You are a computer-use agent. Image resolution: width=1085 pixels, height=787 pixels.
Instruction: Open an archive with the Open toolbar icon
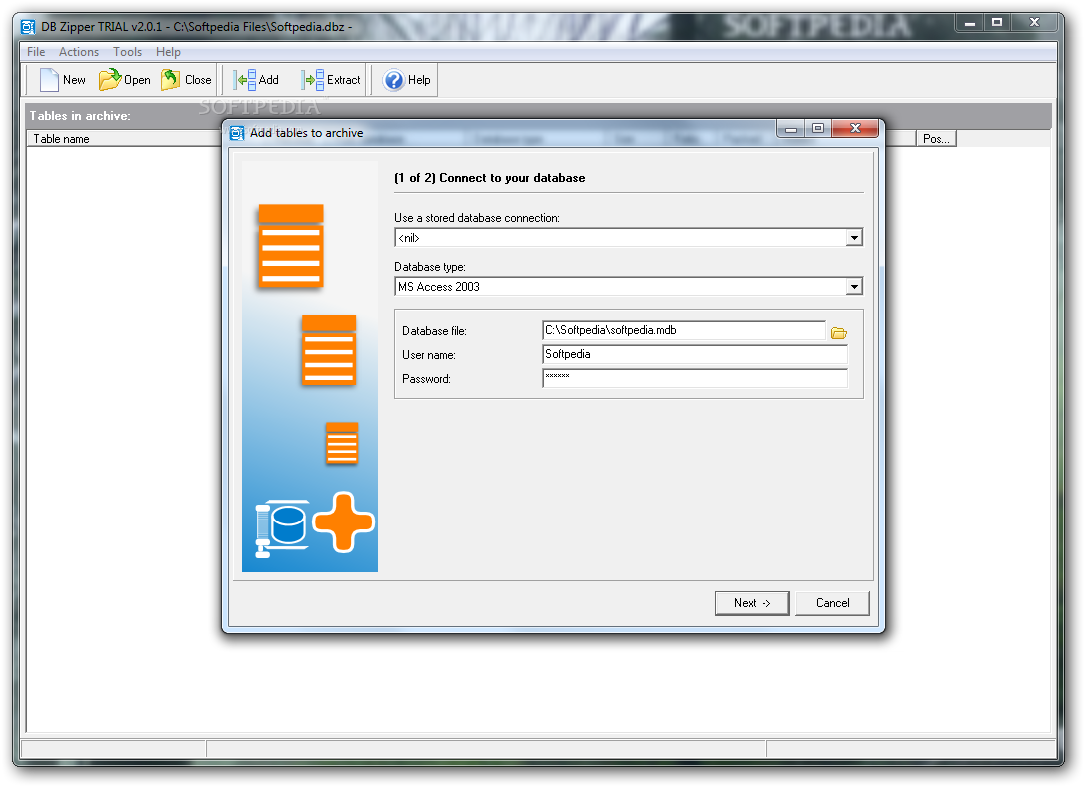coord(109,80)
